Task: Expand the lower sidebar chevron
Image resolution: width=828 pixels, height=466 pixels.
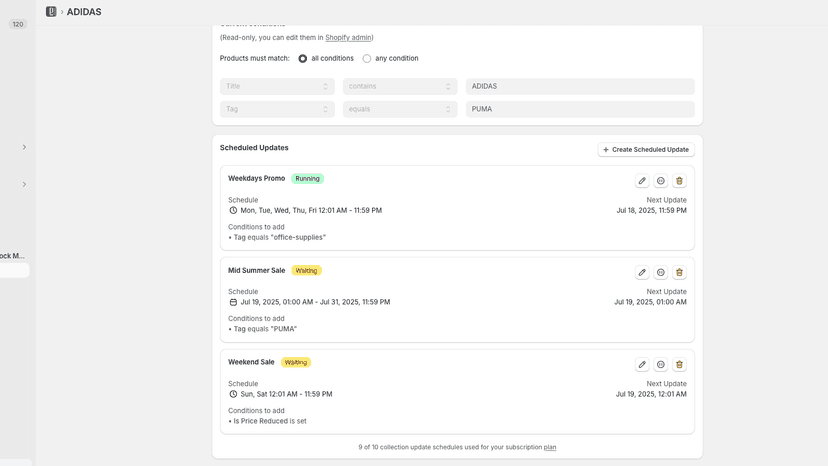Action: point(24,184)
